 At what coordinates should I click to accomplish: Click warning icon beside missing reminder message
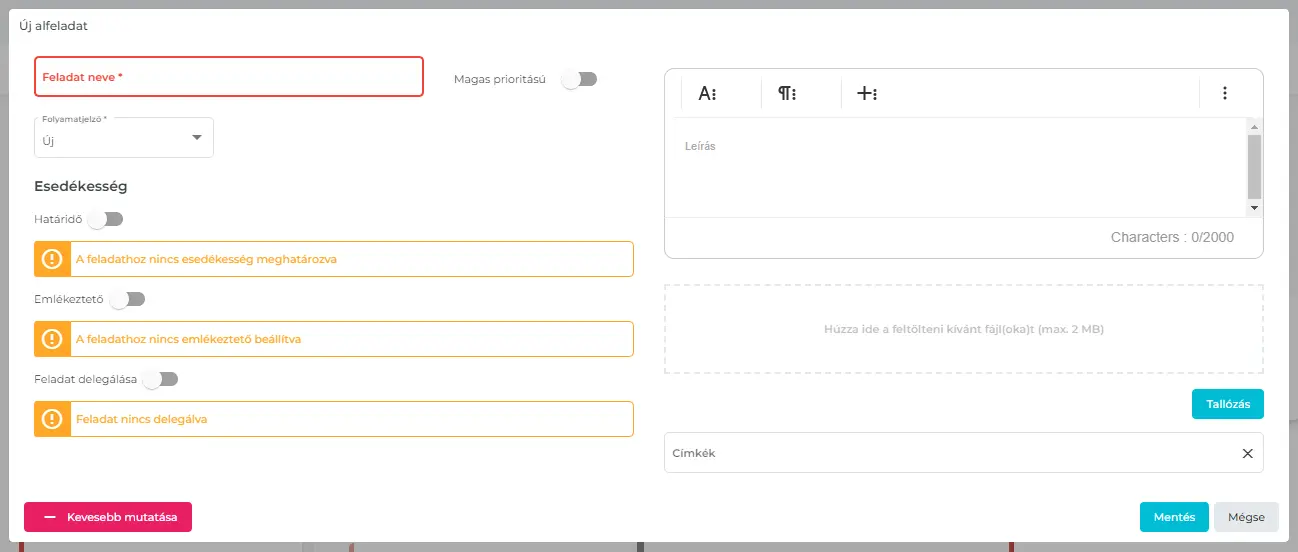(52, 339)
